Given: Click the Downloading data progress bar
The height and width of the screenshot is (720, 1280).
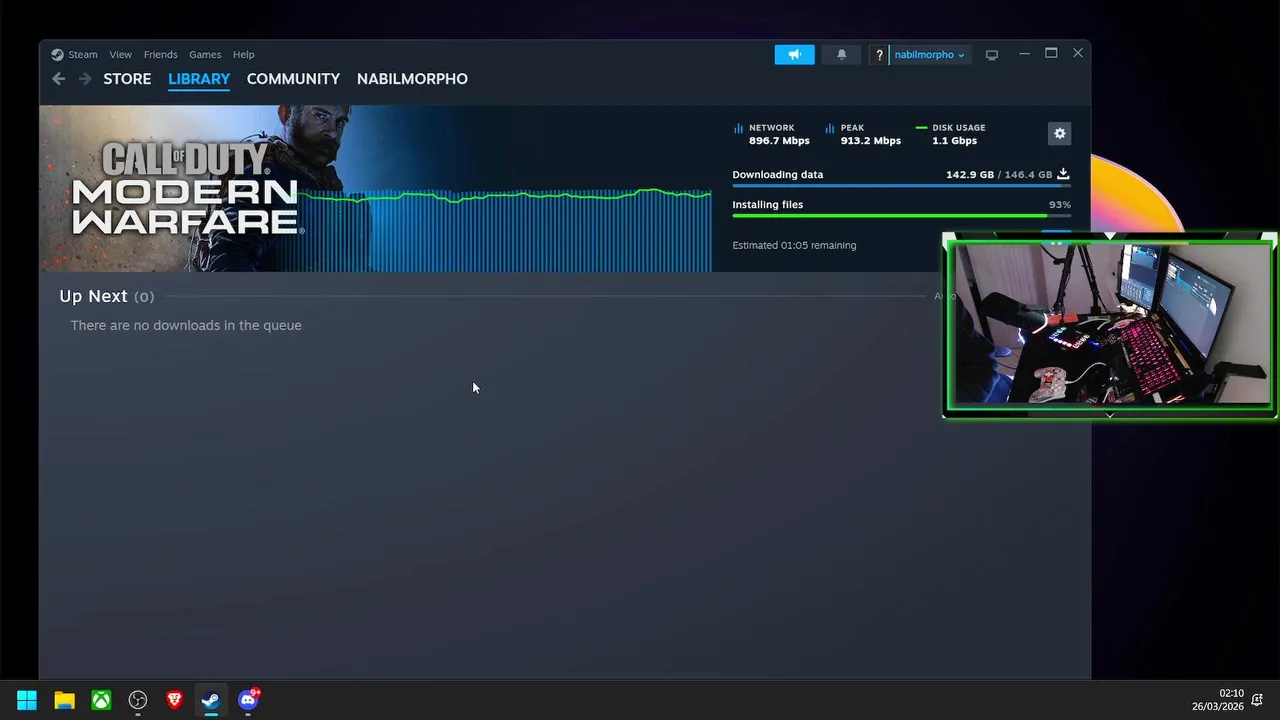Looking at the screenshot, I should (901, 186).
